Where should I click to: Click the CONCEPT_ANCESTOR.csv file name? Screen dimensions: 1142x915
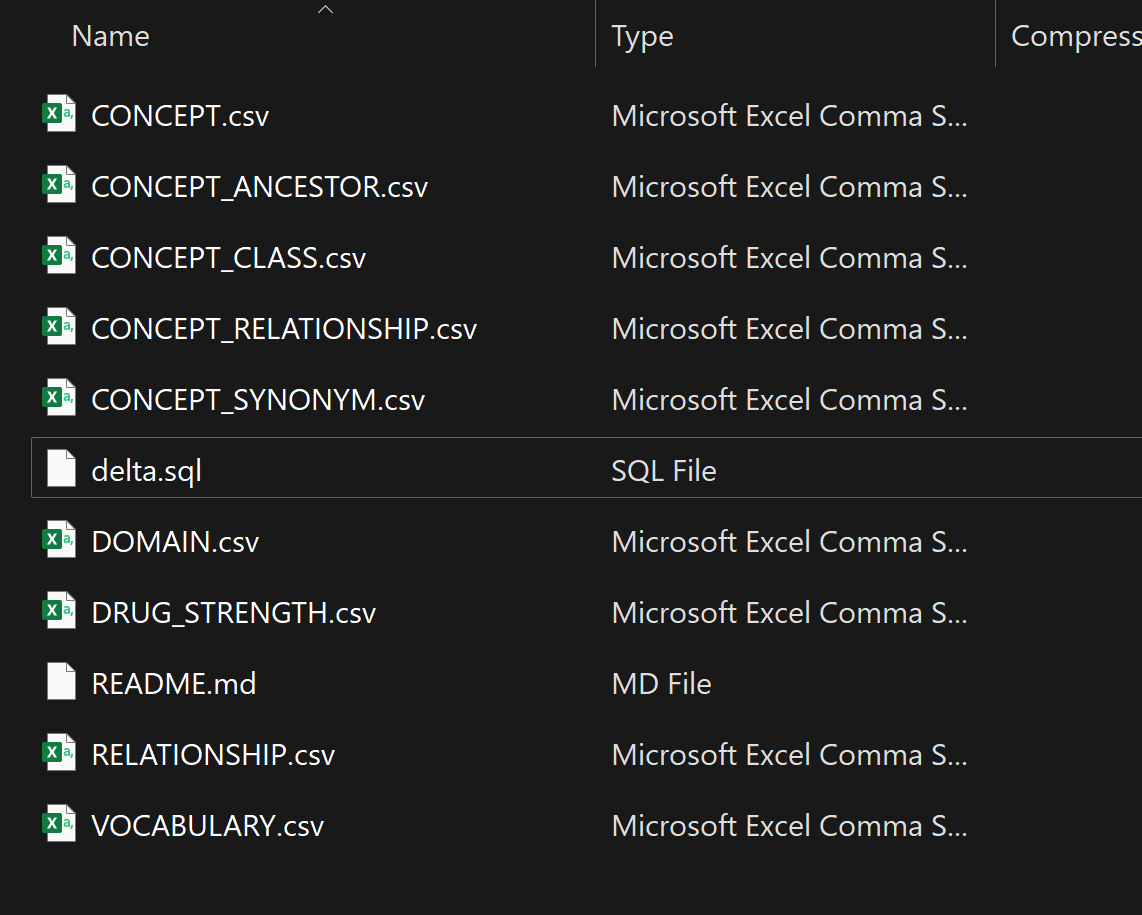[259, 187]
